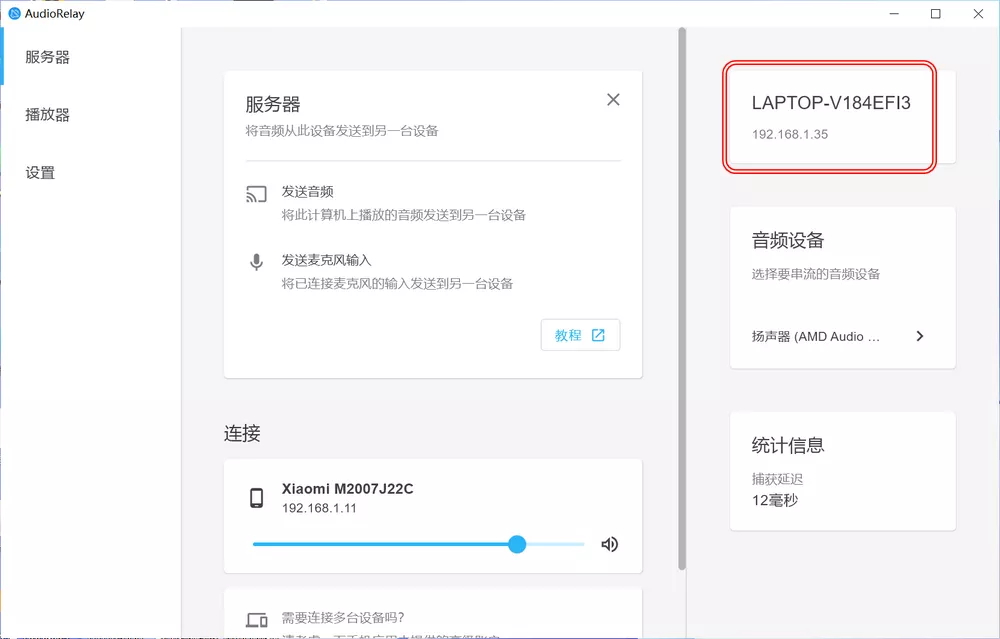Mute the Xiaomi device using the speaker icon
The width and height of the screenshot is (1000, 639).
pyautogui.click(x=608, y=544)
